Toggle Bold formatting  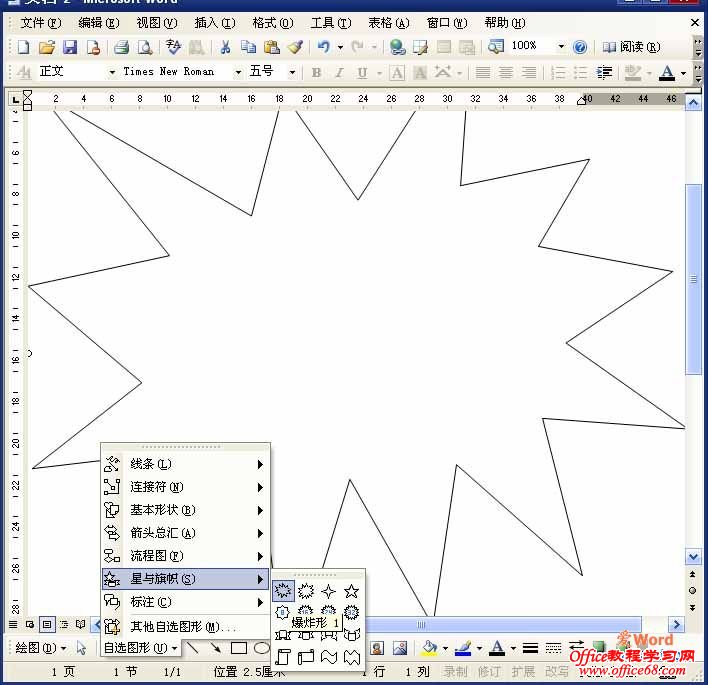[x=317, y=72]
